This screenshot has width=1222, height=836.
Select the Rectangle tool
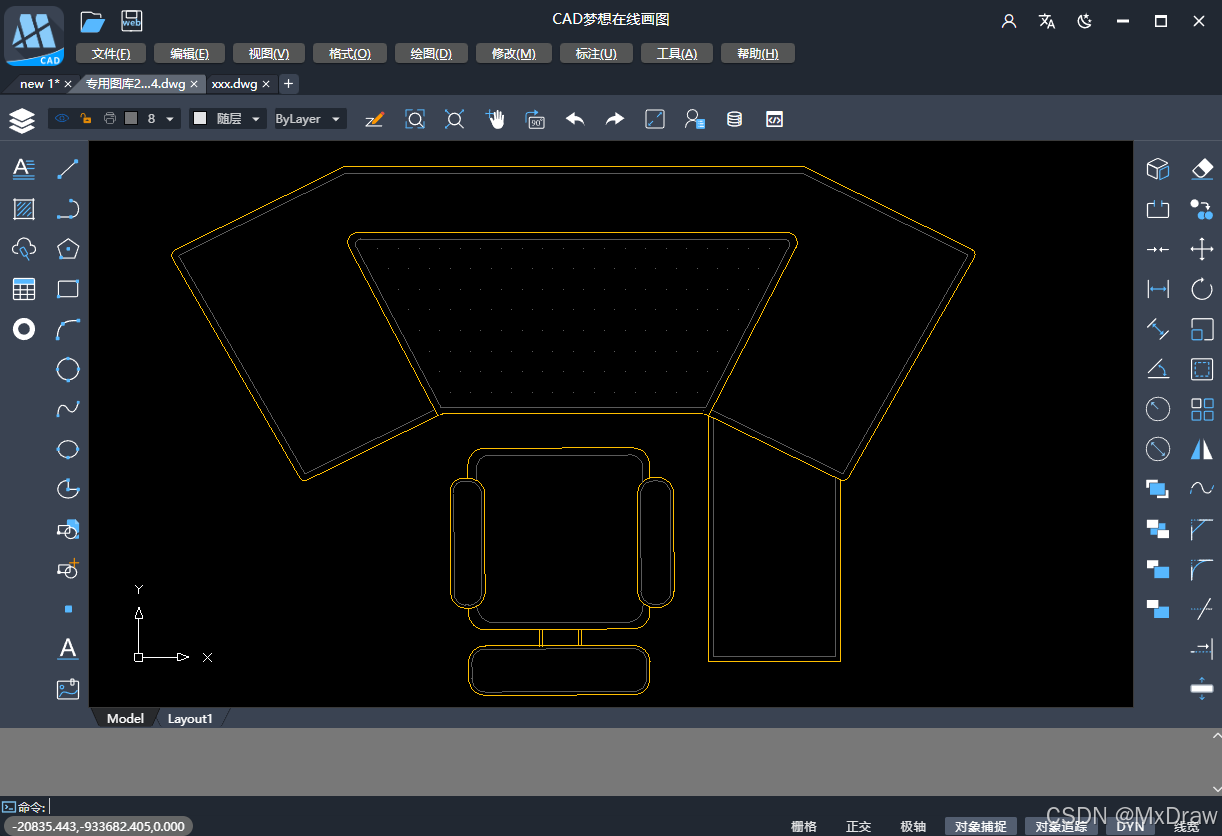click(x=68, y=289)
